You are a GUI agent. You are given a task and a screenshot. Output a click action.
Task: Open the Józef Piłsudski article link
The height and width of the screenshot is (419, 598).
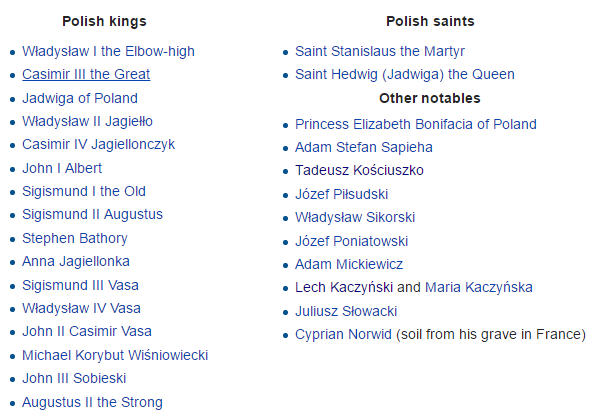(x=342, y=194)
